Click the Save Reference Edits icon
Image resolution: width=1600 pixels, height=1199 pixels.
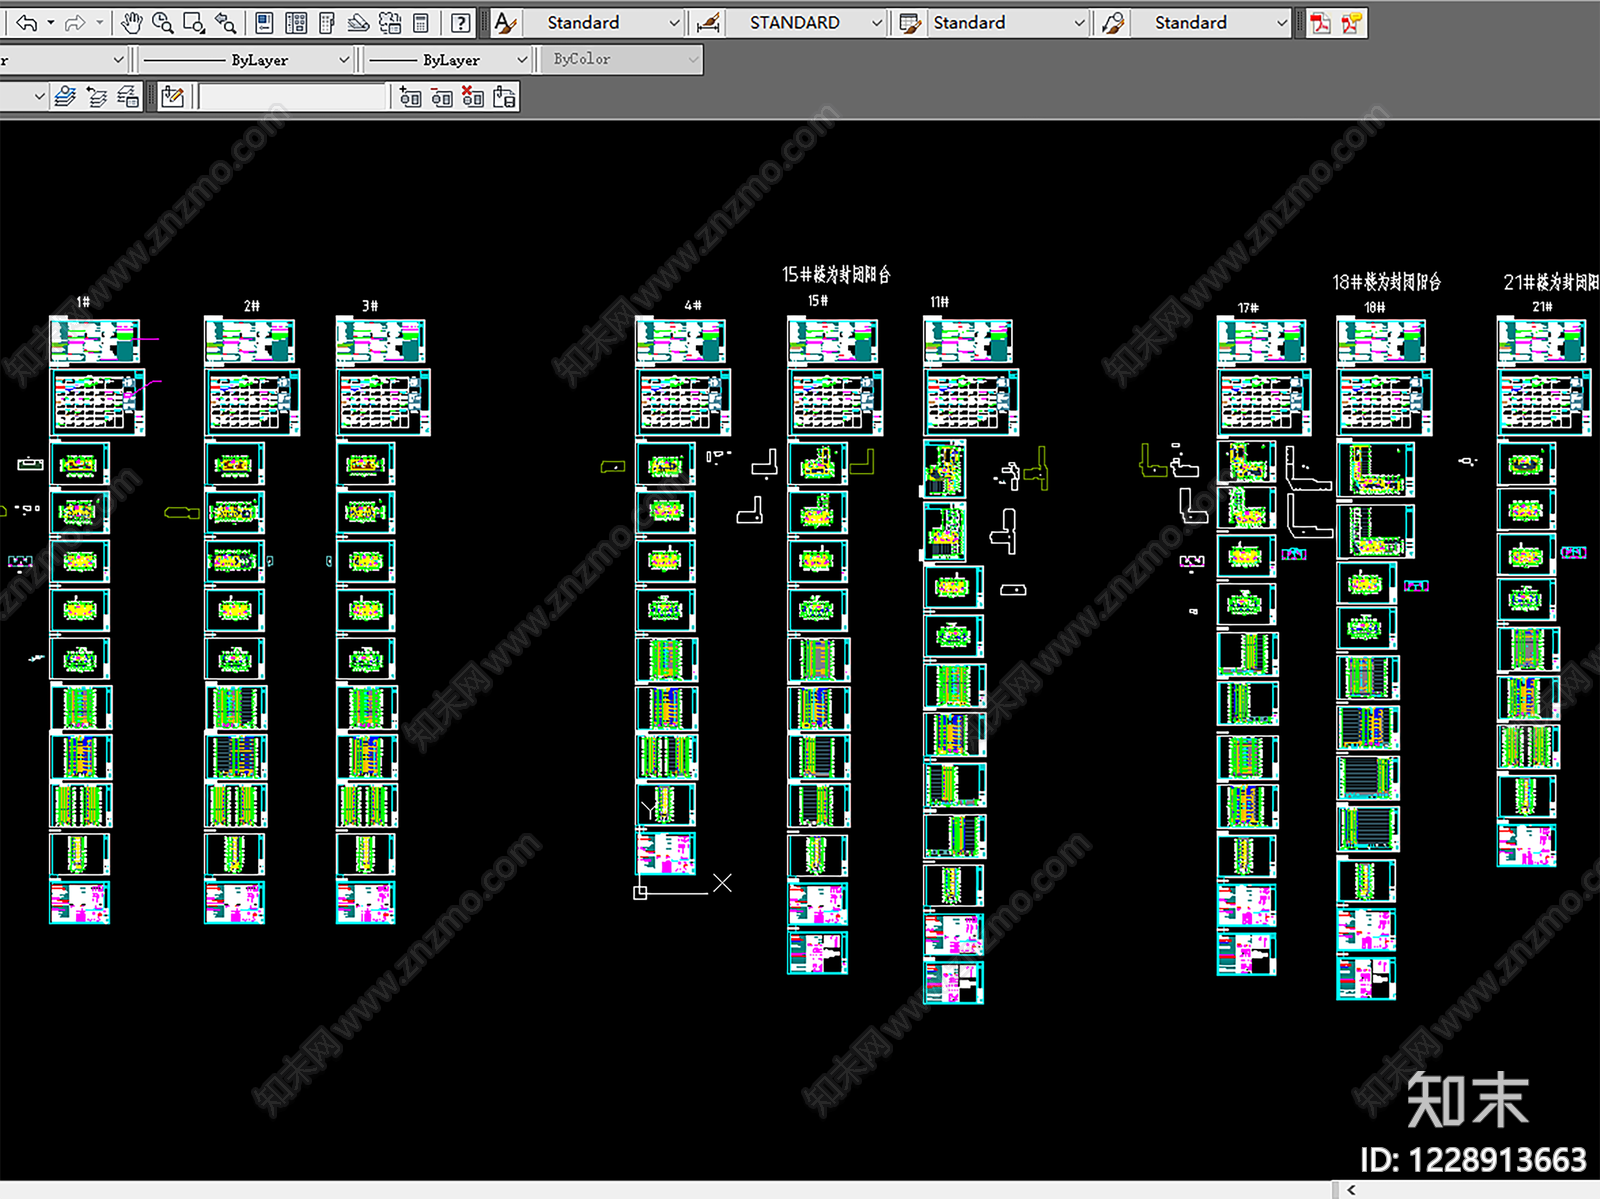505,97
